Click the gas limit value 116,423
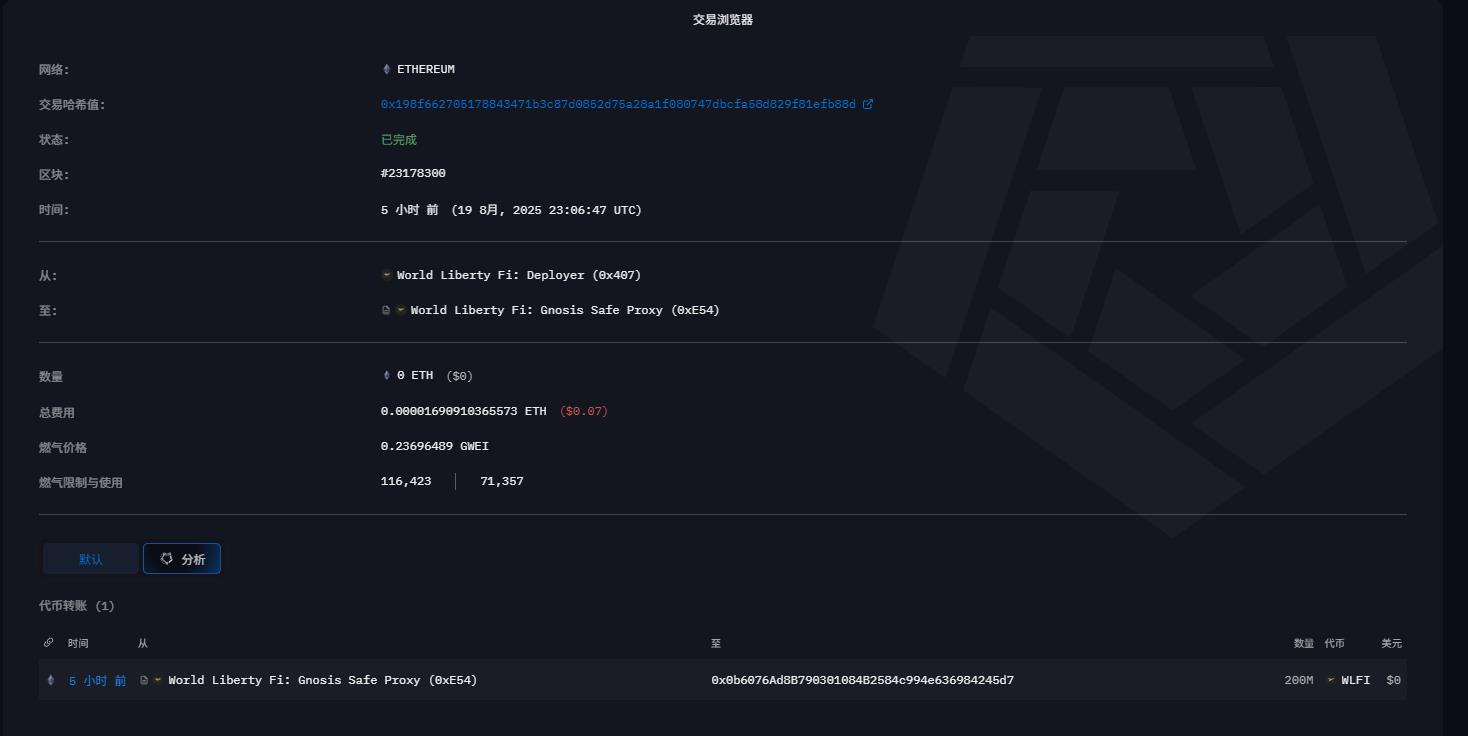The height and width of the screenshot is (736, 1468). click(406, 482)
